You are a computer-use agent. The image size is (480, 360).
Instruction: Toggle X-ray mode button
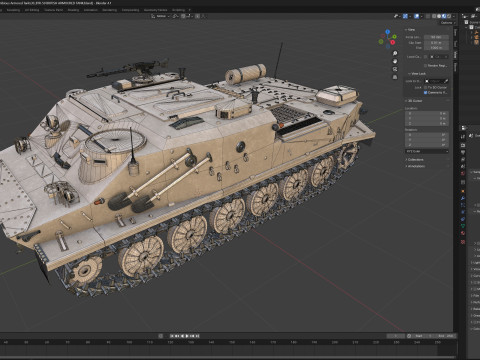point(428,16)
